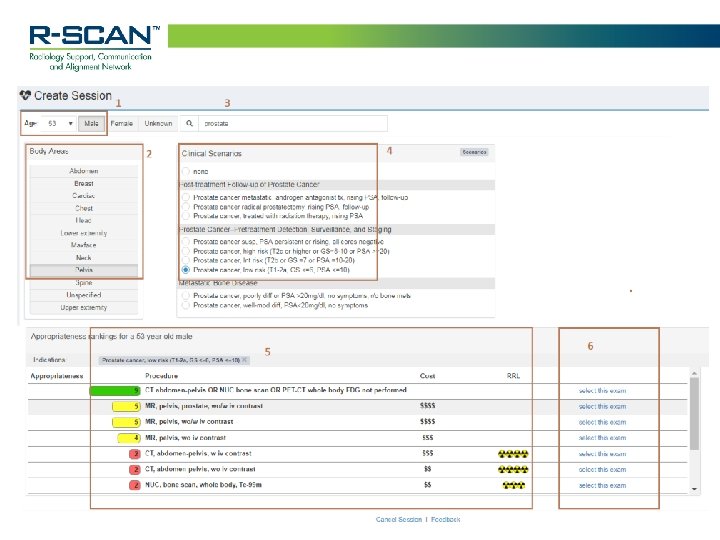Image resolution: width=720 pixels, height=540 pixels.
Task: Click the results scrollbar down arrow
Action: 694,489
